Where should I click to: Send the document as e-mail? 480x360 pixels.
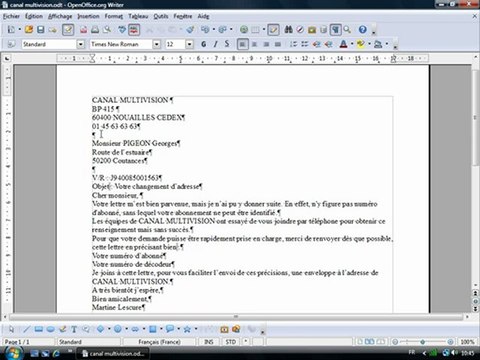point(52,30)
